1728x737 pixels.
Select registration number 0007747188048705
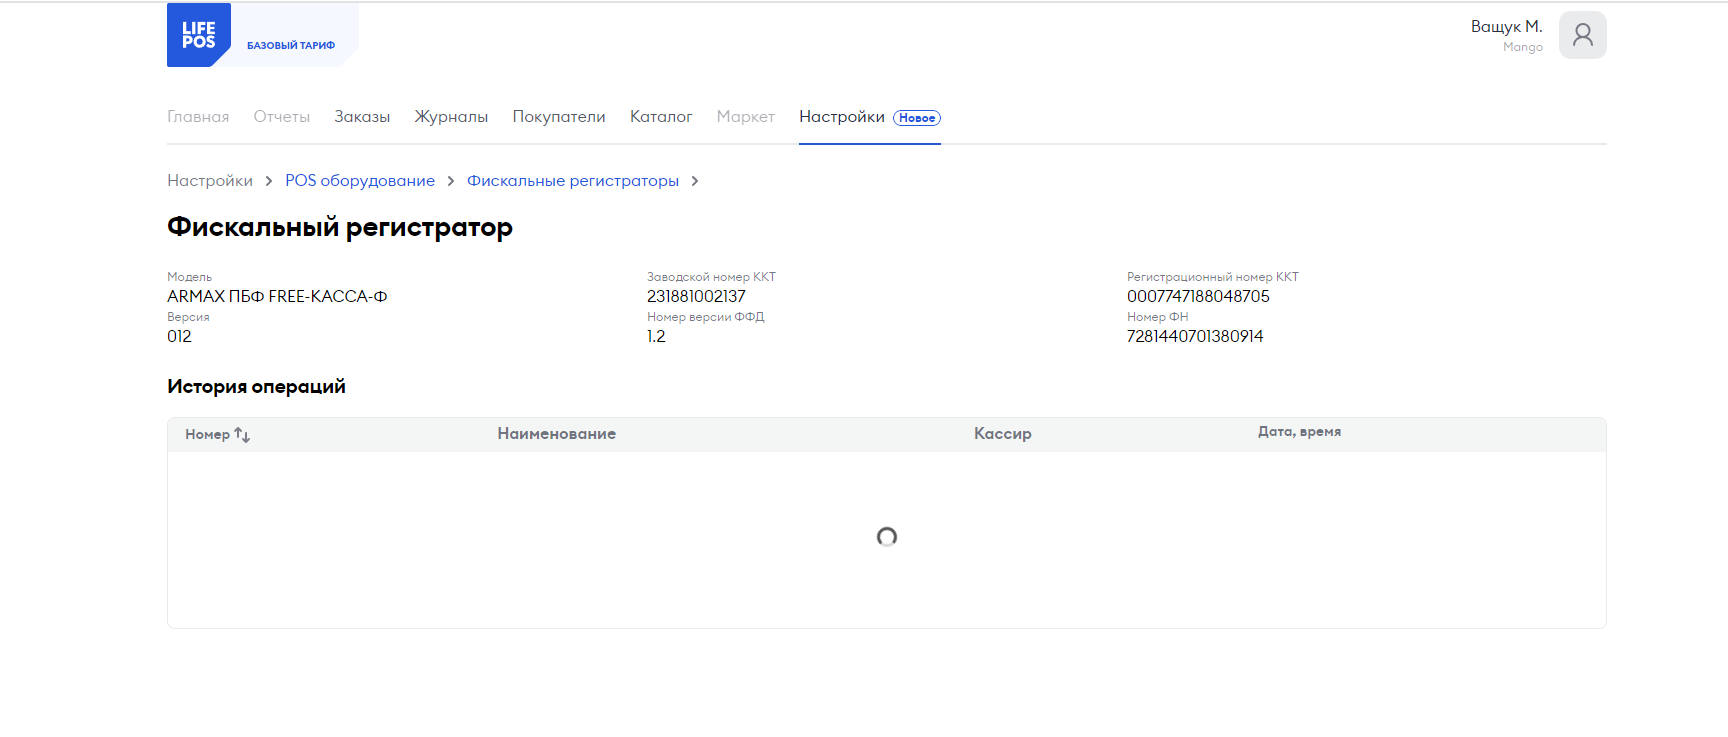click(x=1198, y=296)
